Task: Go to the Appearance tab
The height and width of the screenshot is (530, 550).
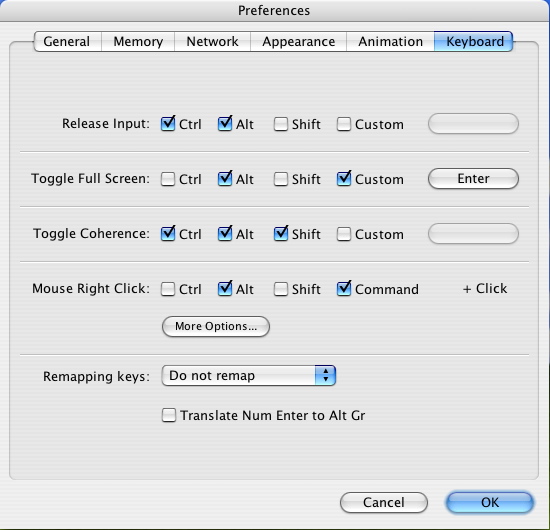Action: (299, 41)
